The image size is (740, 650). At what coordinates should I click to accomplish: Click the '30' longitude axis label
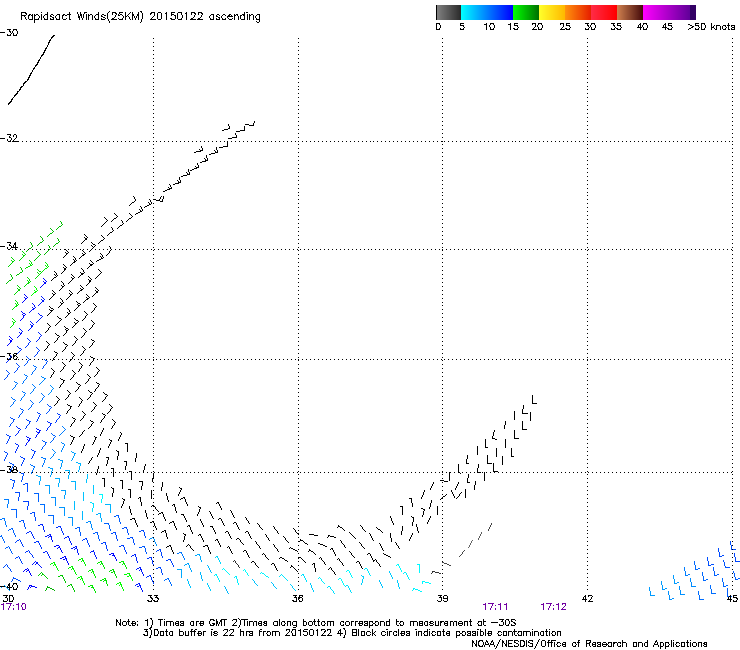[x=8, y=598]
